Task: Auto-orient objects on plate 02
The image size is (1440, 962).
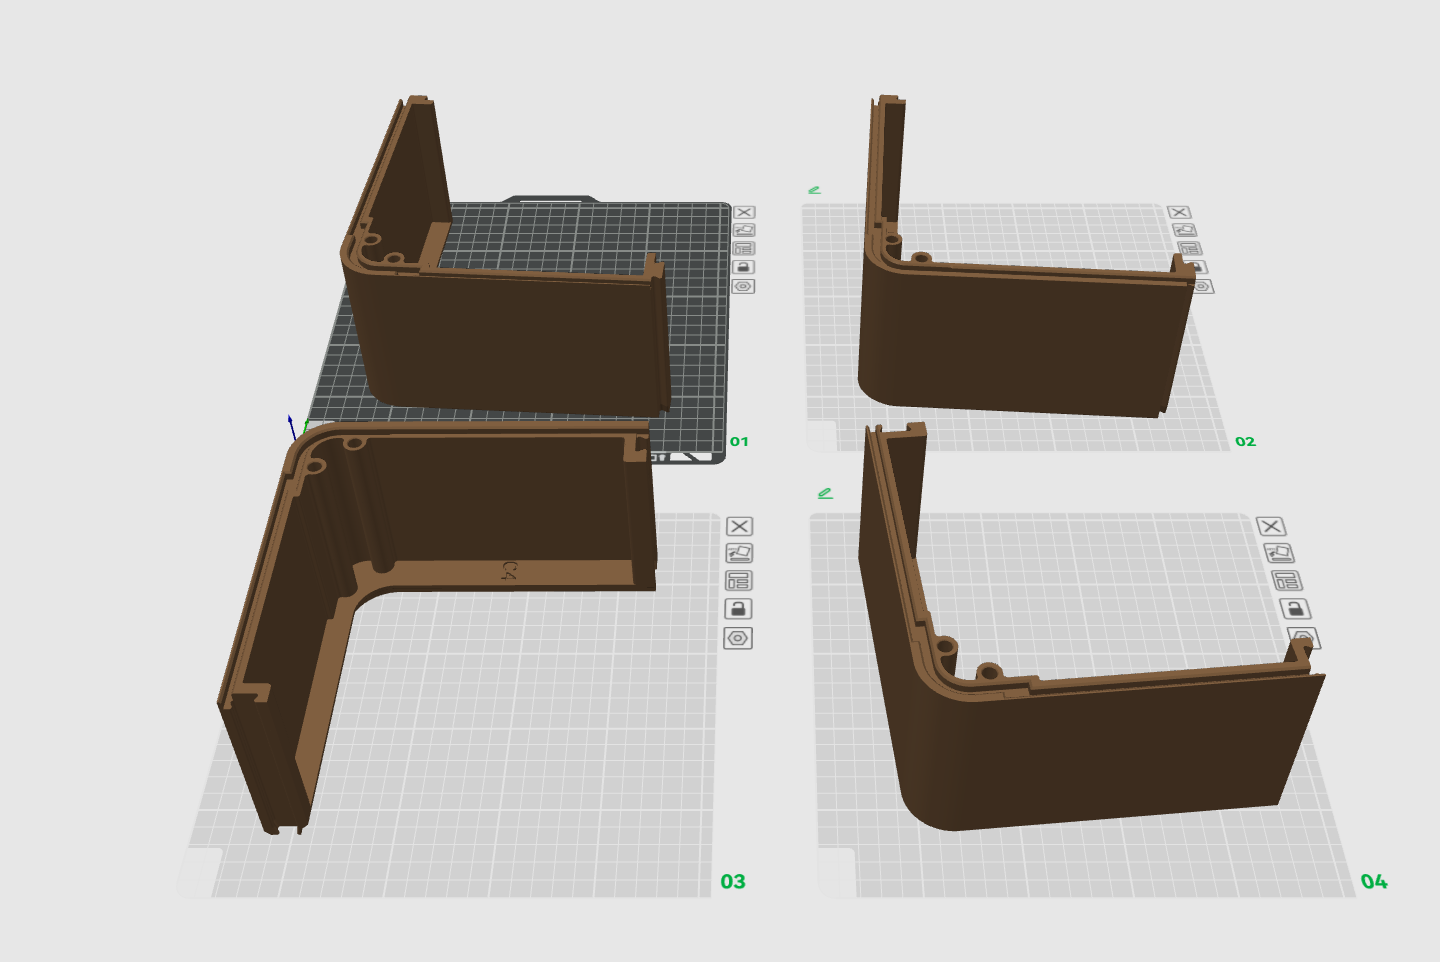Action: pos(1185,230)
